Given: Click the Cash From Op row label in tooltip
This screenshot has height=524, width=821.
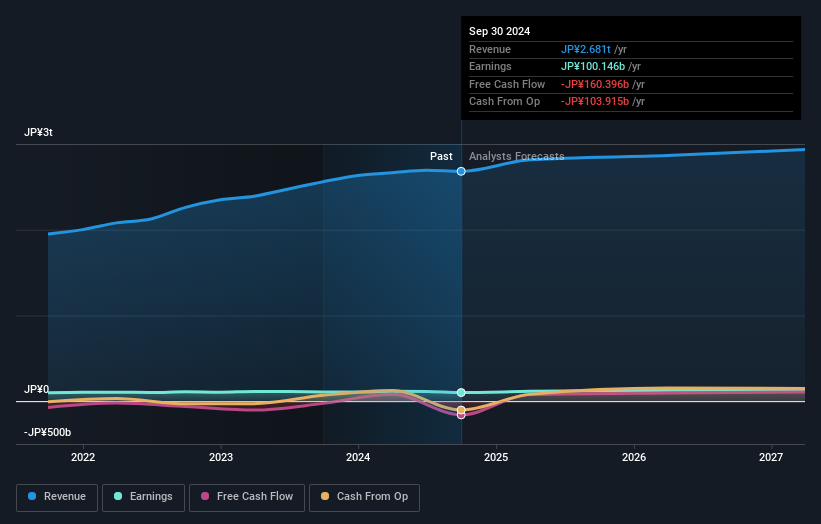Looking at the screenshot, I should [x=504, y=102].
